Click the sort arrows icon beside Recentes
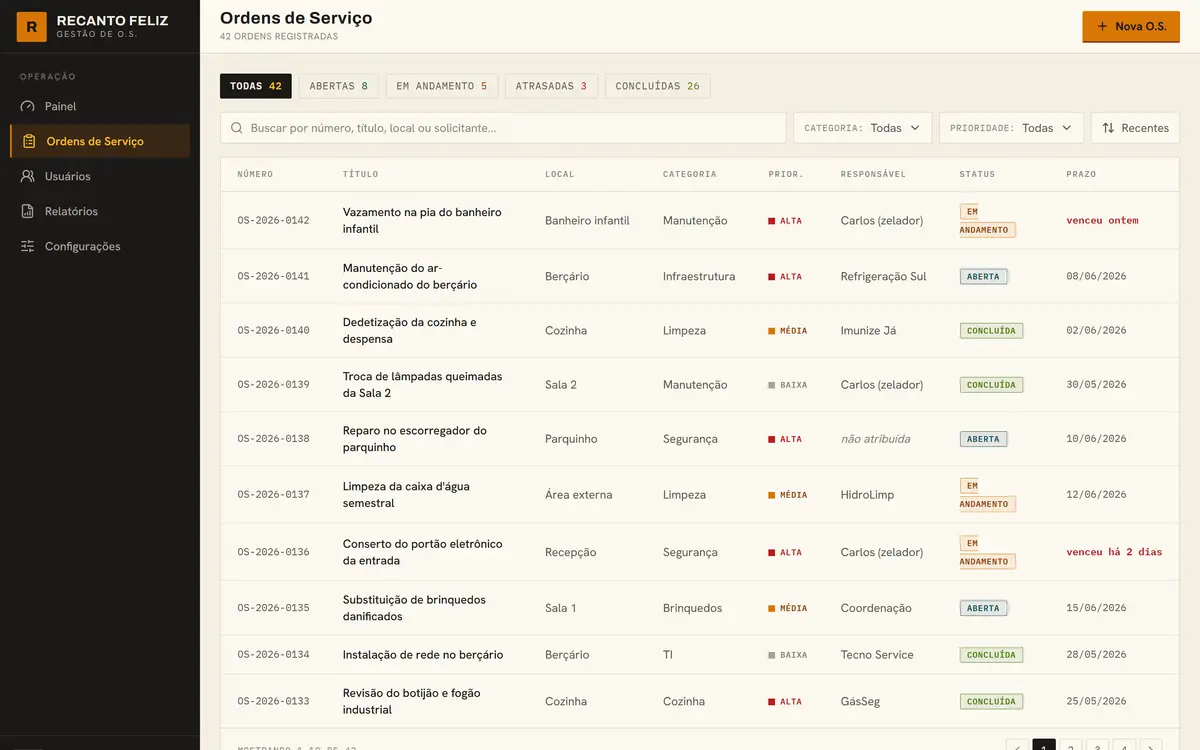Viewport: 1200px width, 750px height. coord(1108,128)
